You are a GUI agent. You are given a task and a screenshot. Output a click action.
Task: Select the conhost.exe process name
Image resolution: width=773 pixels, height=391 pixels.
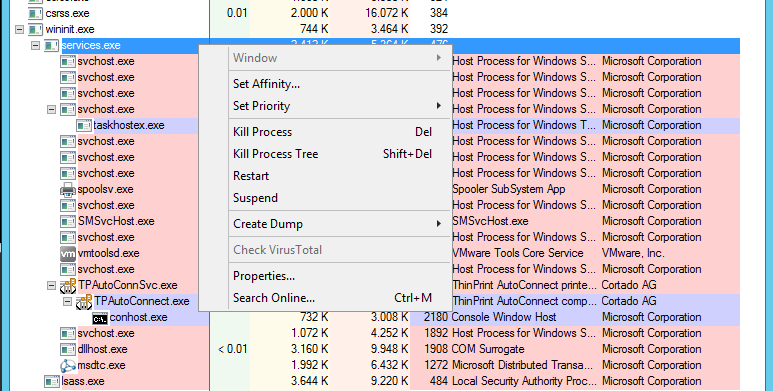click(139, 318)
